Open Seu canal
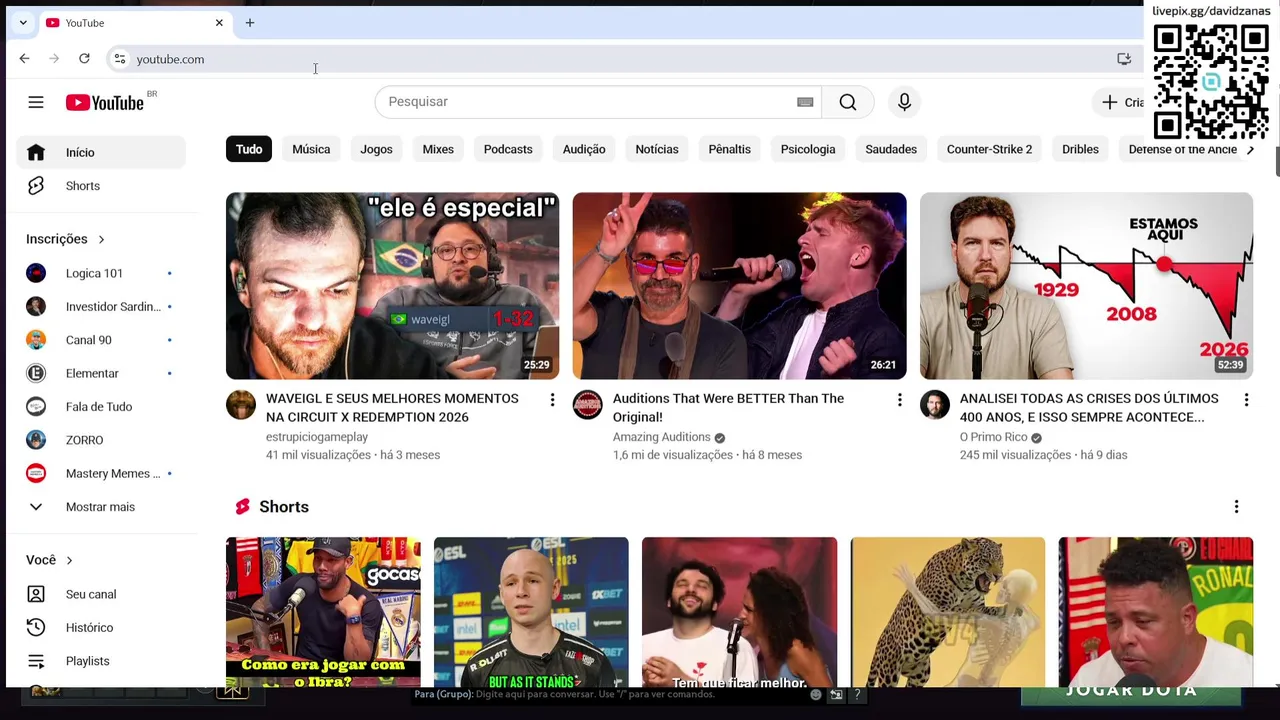The height and width of the screenshot is (720, 1280). click(100, 594)
